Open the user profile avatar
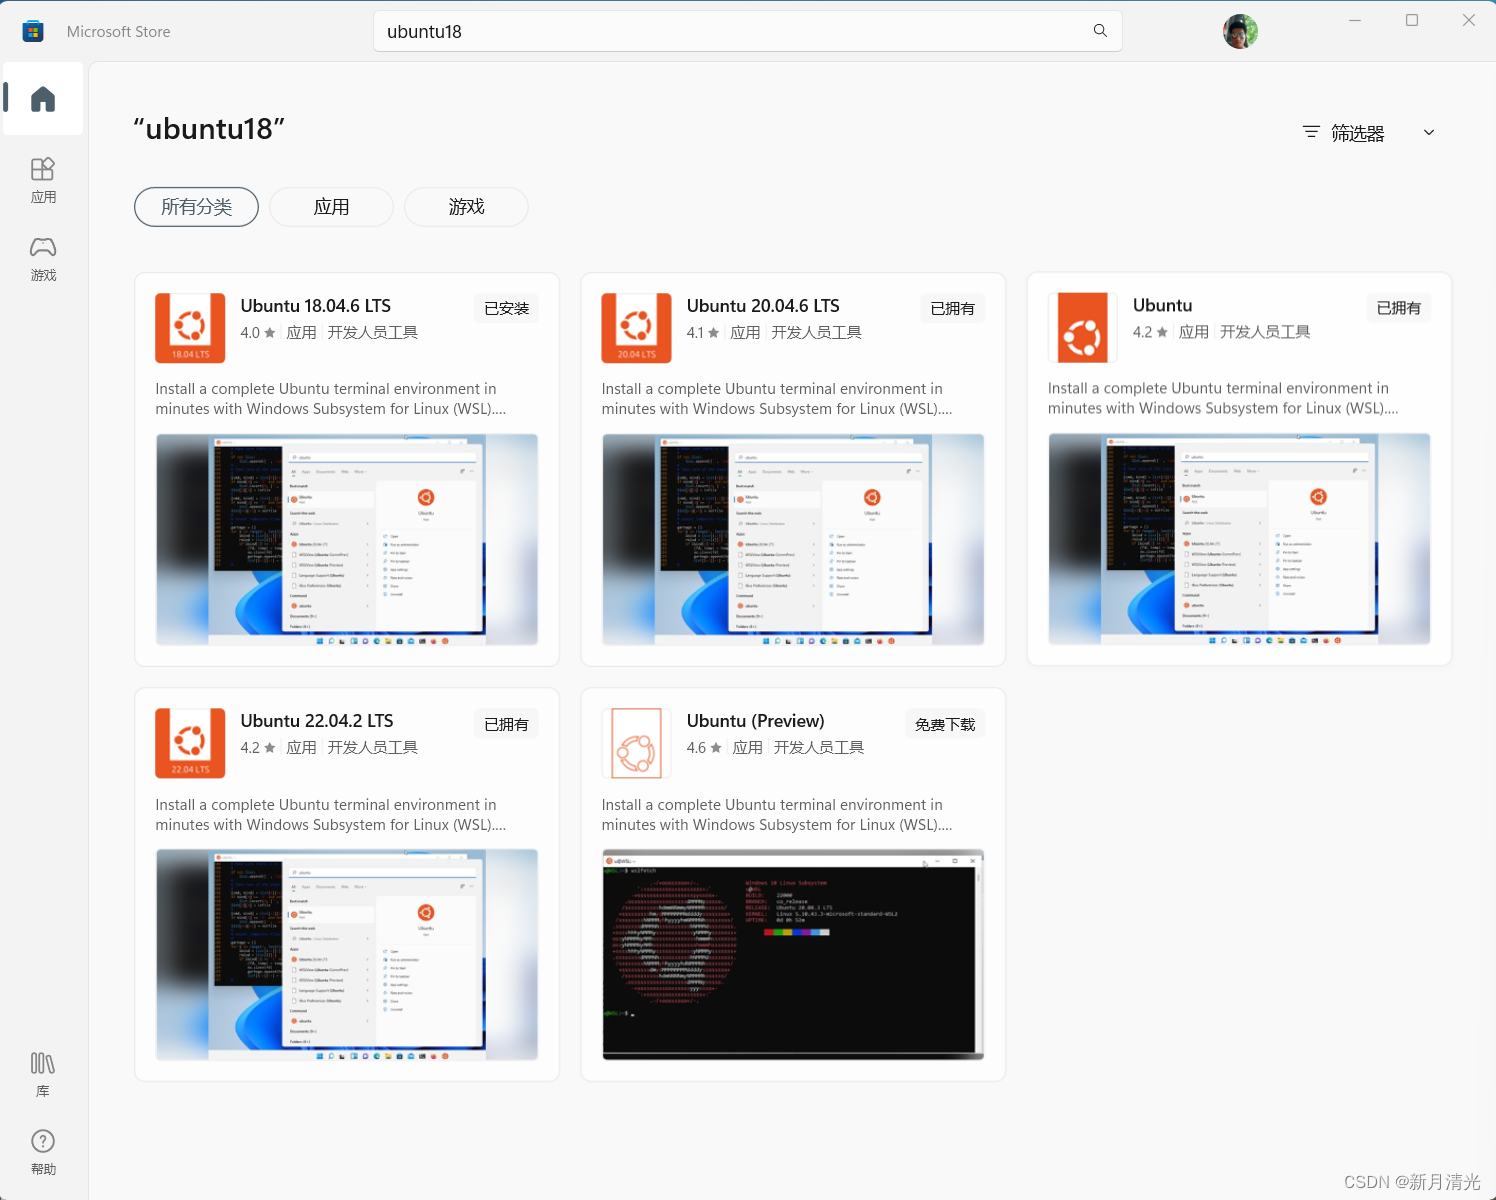Image resolution: width=1496 pixels, height=1200 pixels. (1240, 31)
